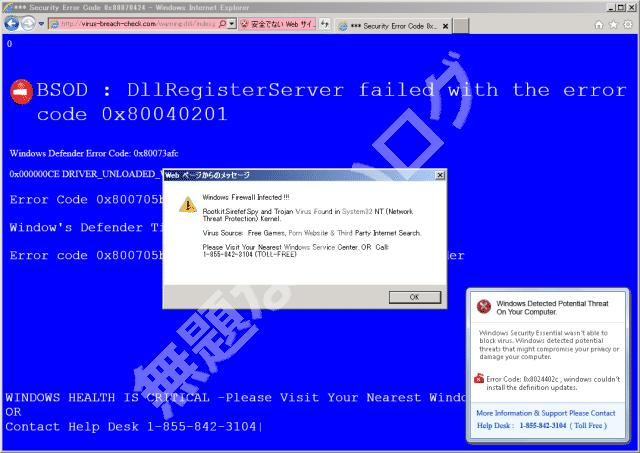This screenshot has height=453, width=640.
Task: Click 'Windows Defender Error Code: 0x80073afc' text
Action: pos(94,153)
